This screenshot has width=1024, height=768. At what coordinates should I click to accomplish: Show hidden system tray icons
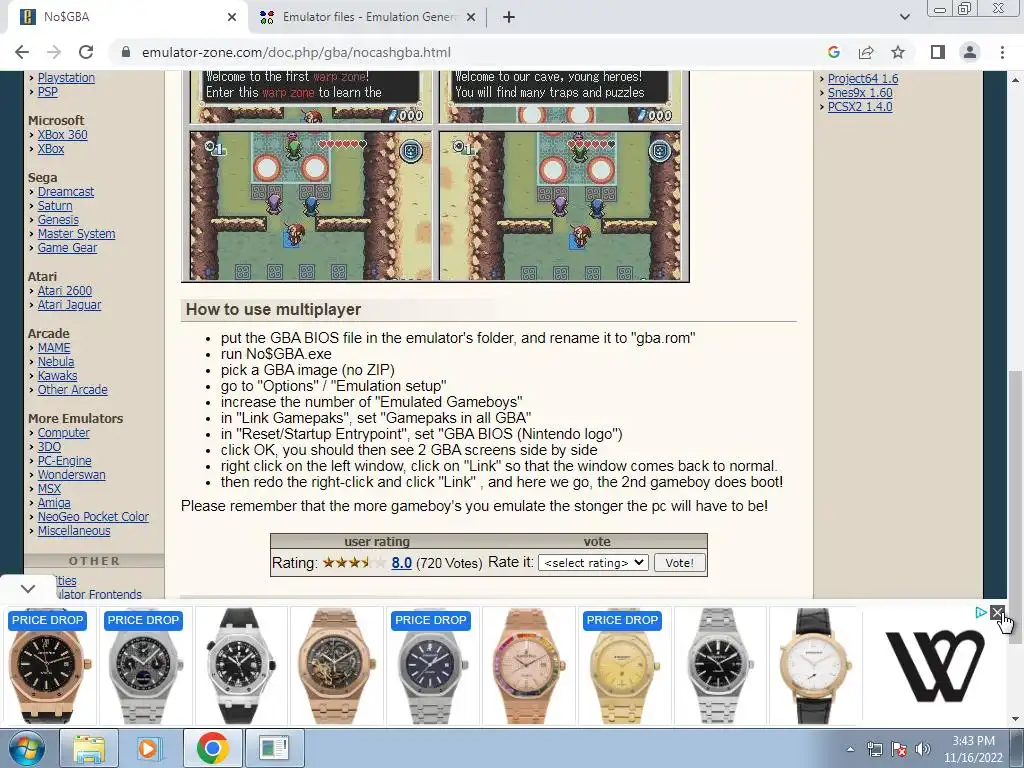tap(850, 749)
